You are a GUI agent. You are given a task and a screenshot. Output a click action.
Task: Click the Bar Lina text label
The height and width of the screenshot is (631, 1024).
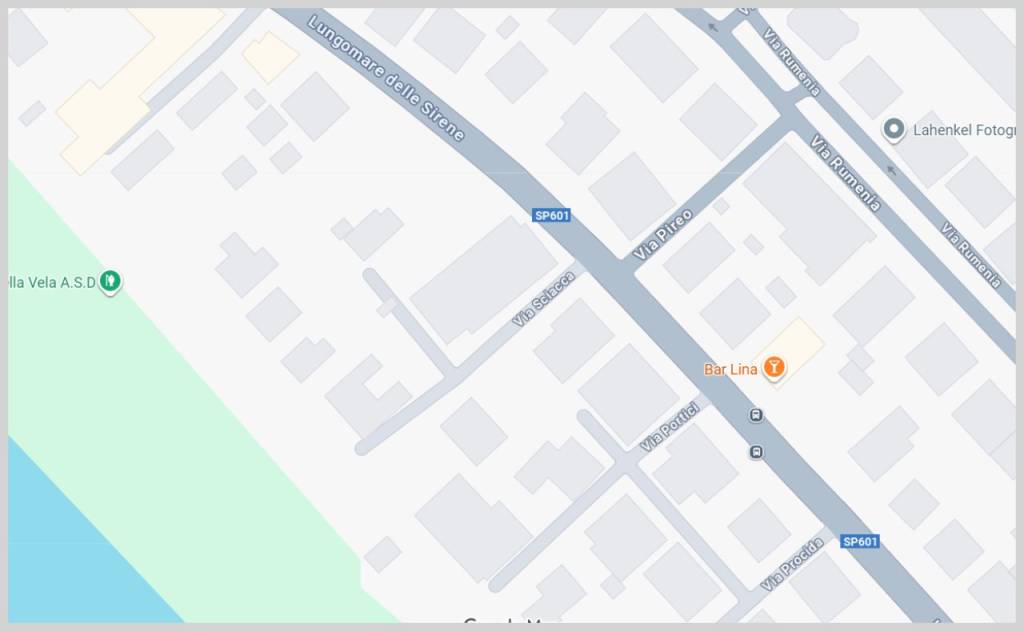click(730, 370)
